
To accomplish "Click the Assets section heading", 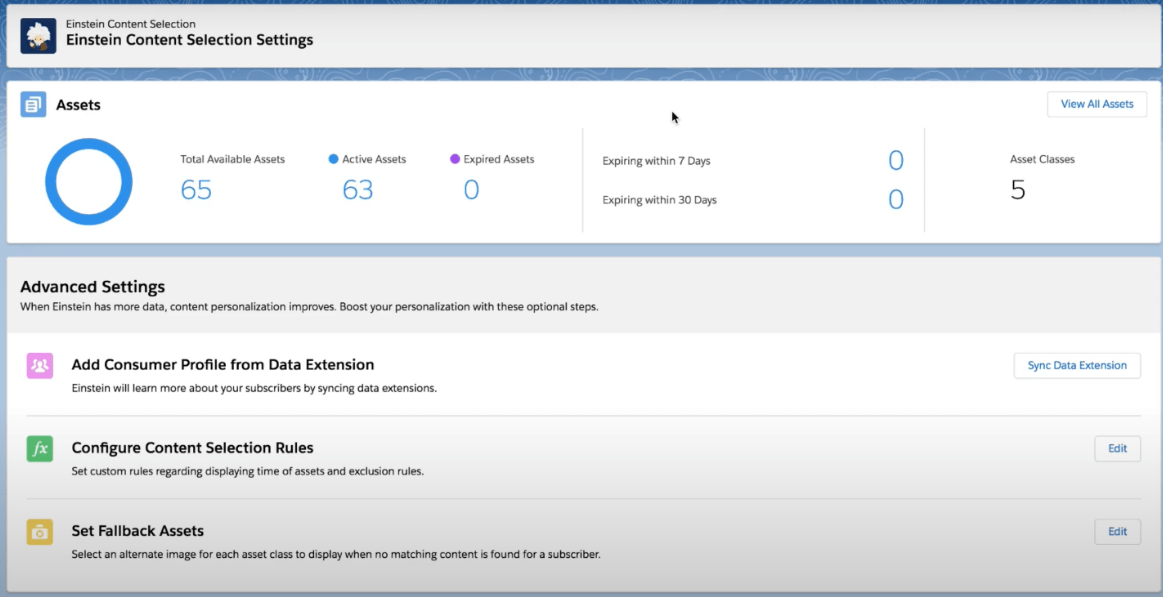I will point(78,104).
